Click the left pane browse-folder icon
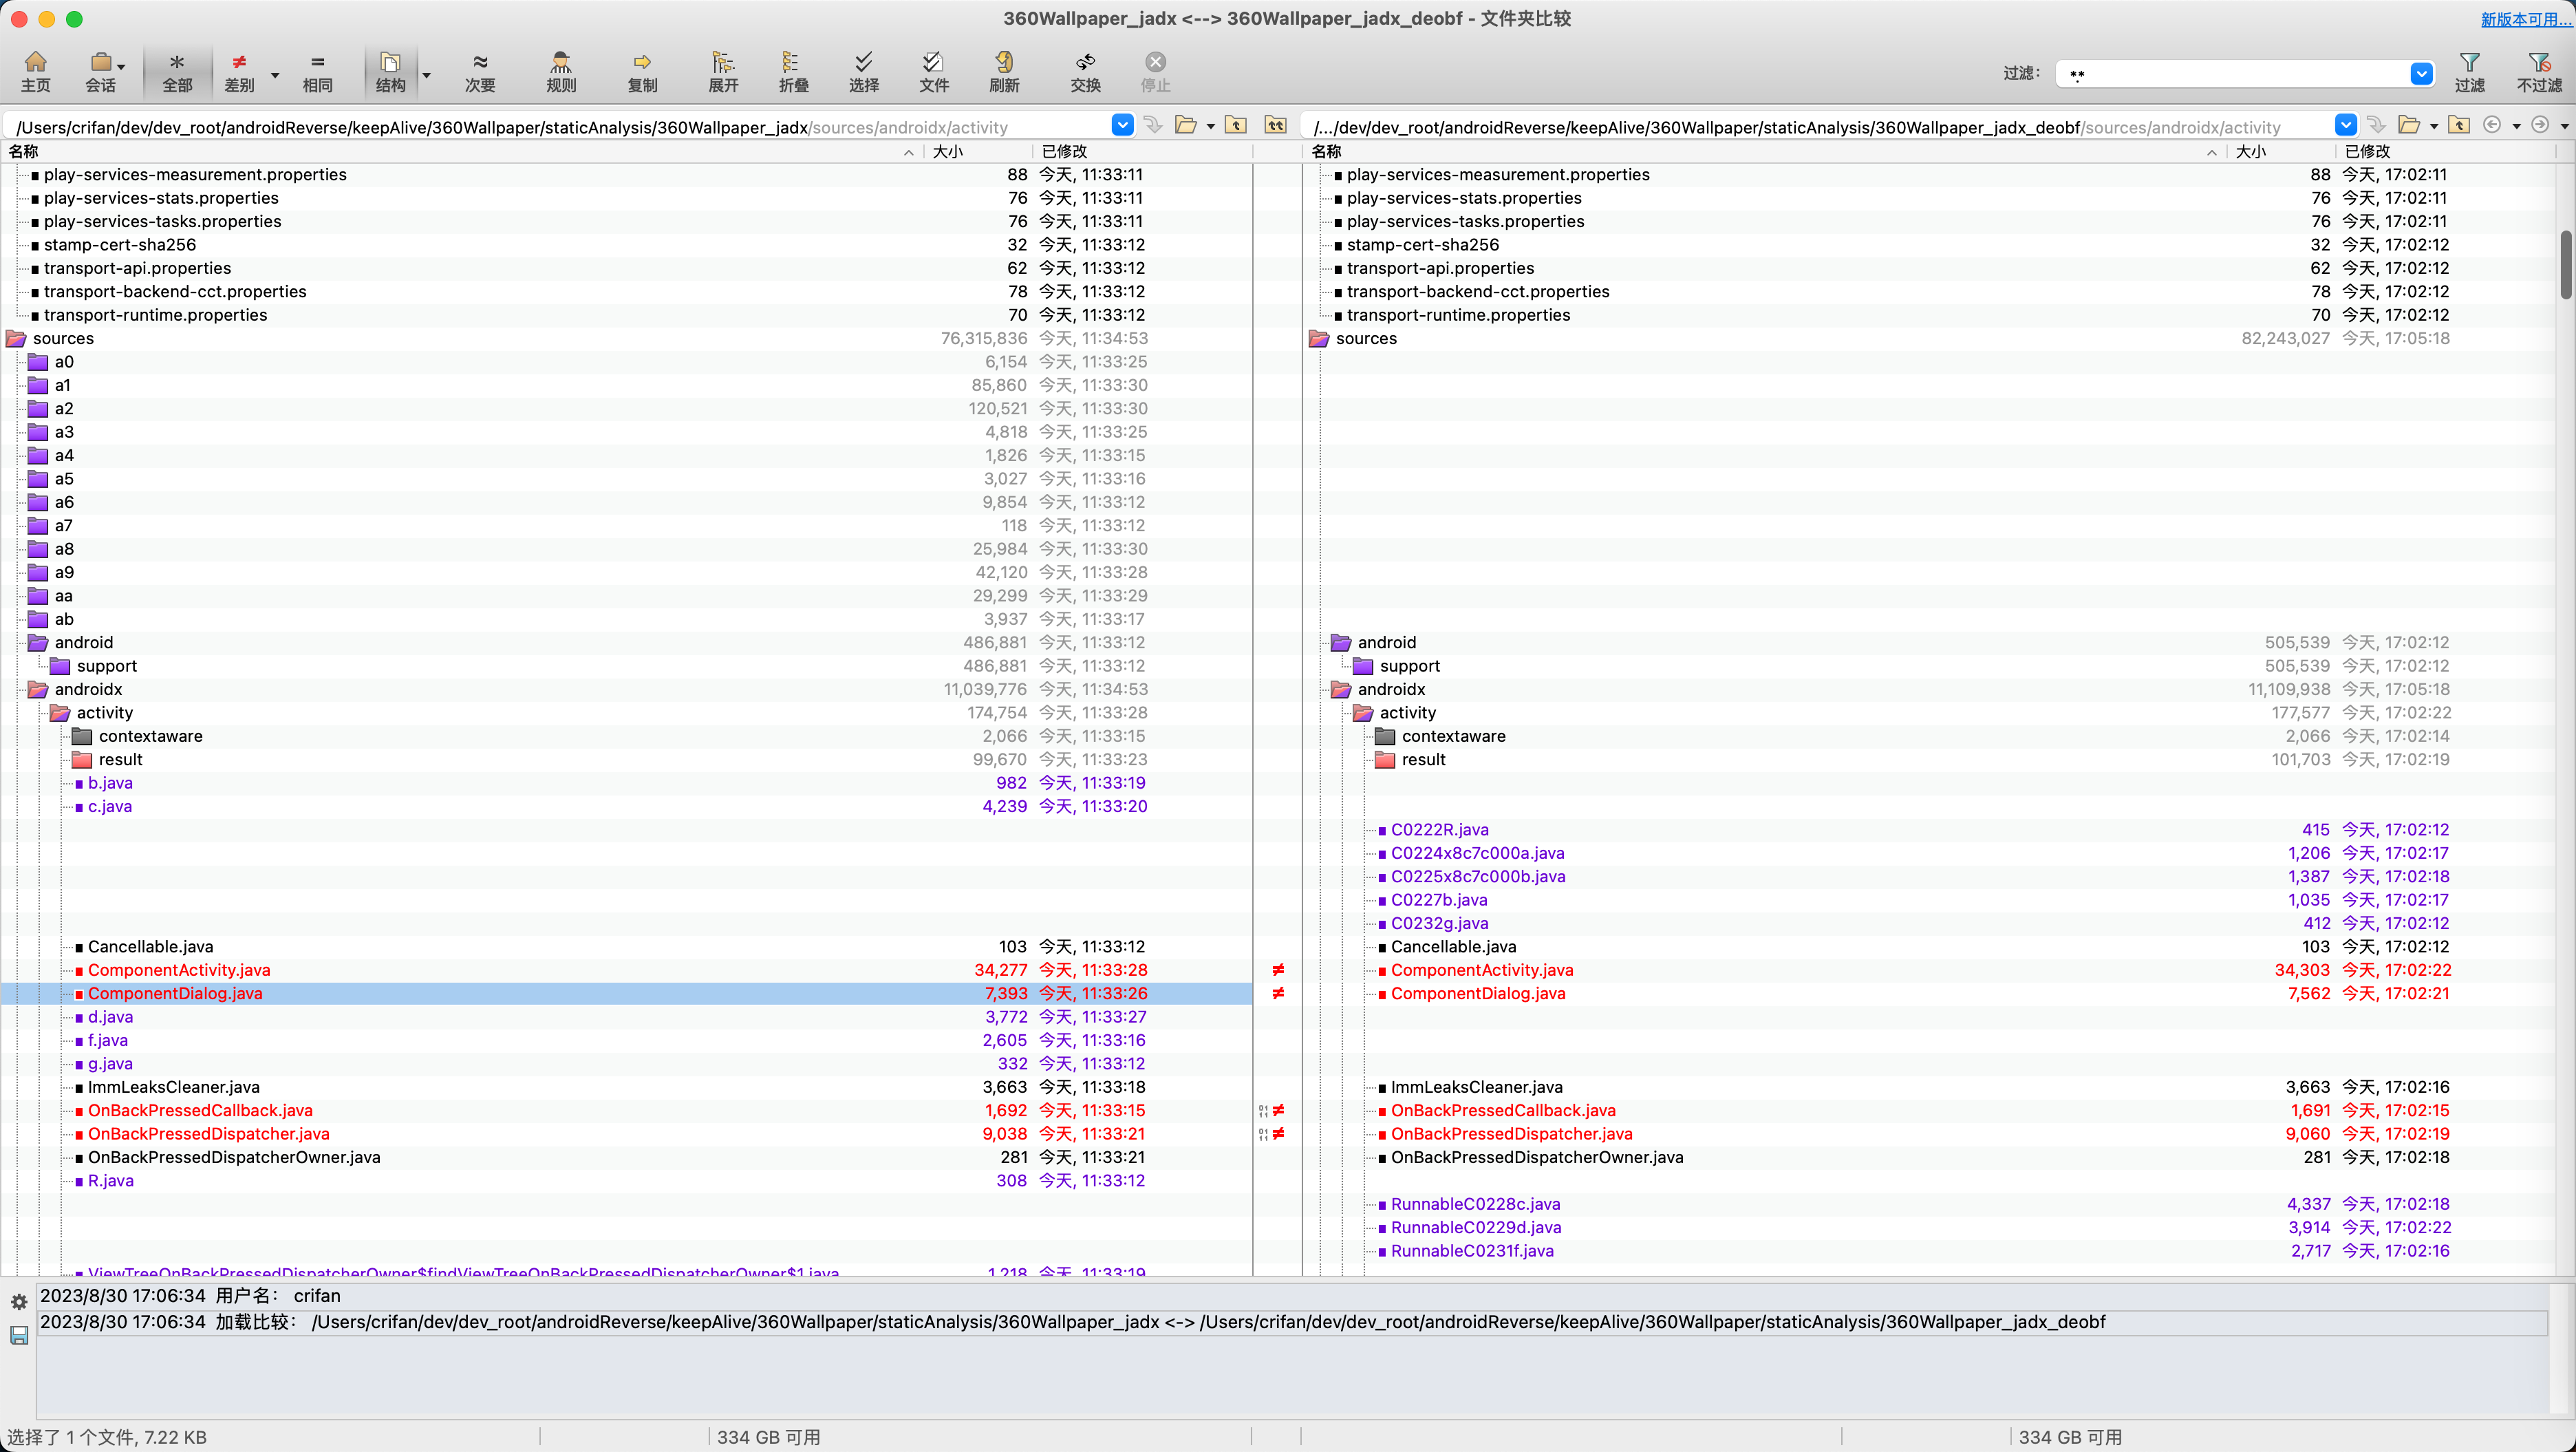Viewport: 2576px width, 1452px height. point(1185,125)
